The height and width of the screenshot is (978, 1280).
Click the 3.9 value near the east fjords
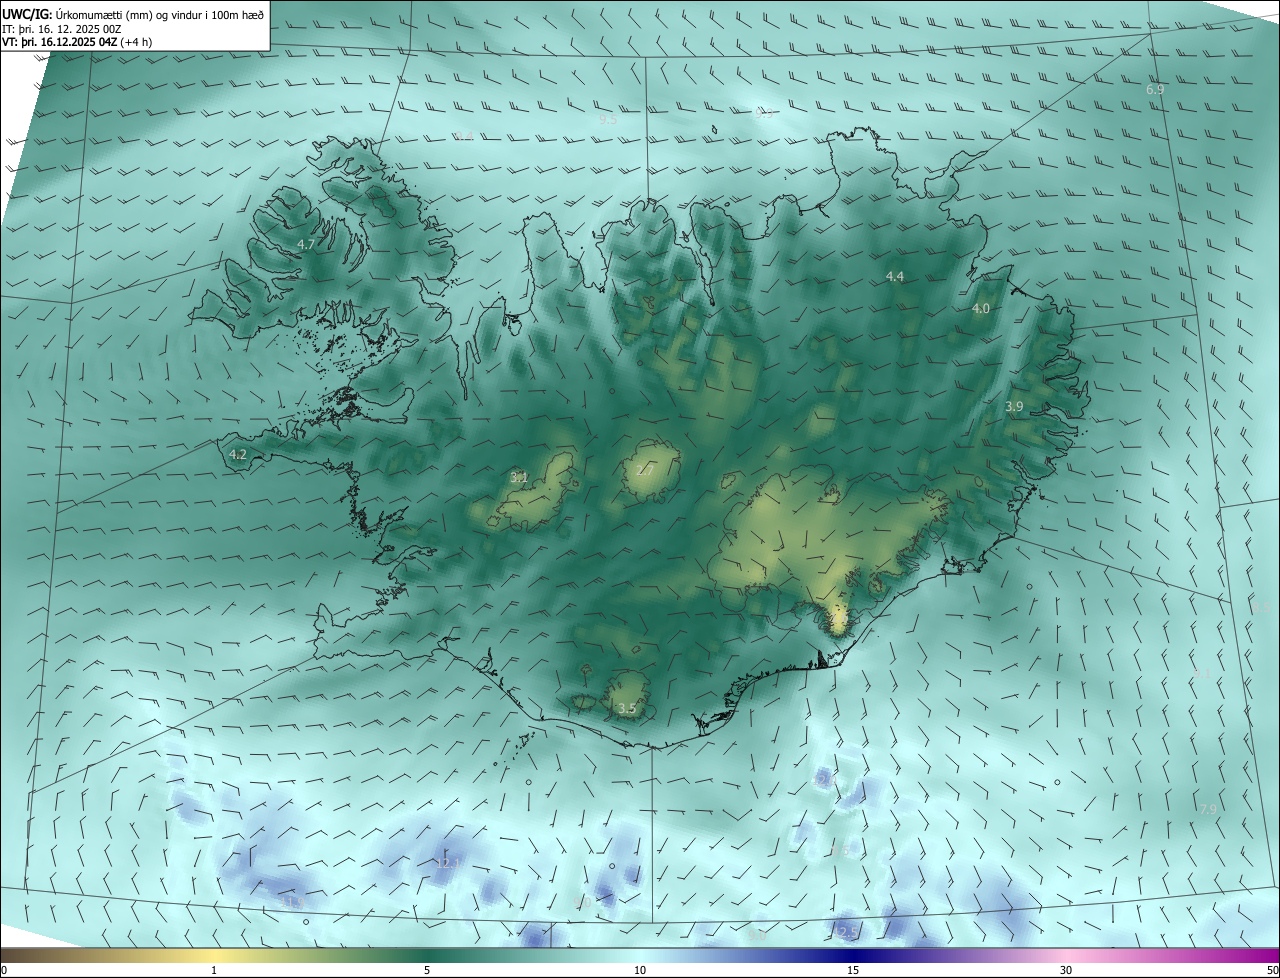pyautogui.click(x=1014, y=406)
